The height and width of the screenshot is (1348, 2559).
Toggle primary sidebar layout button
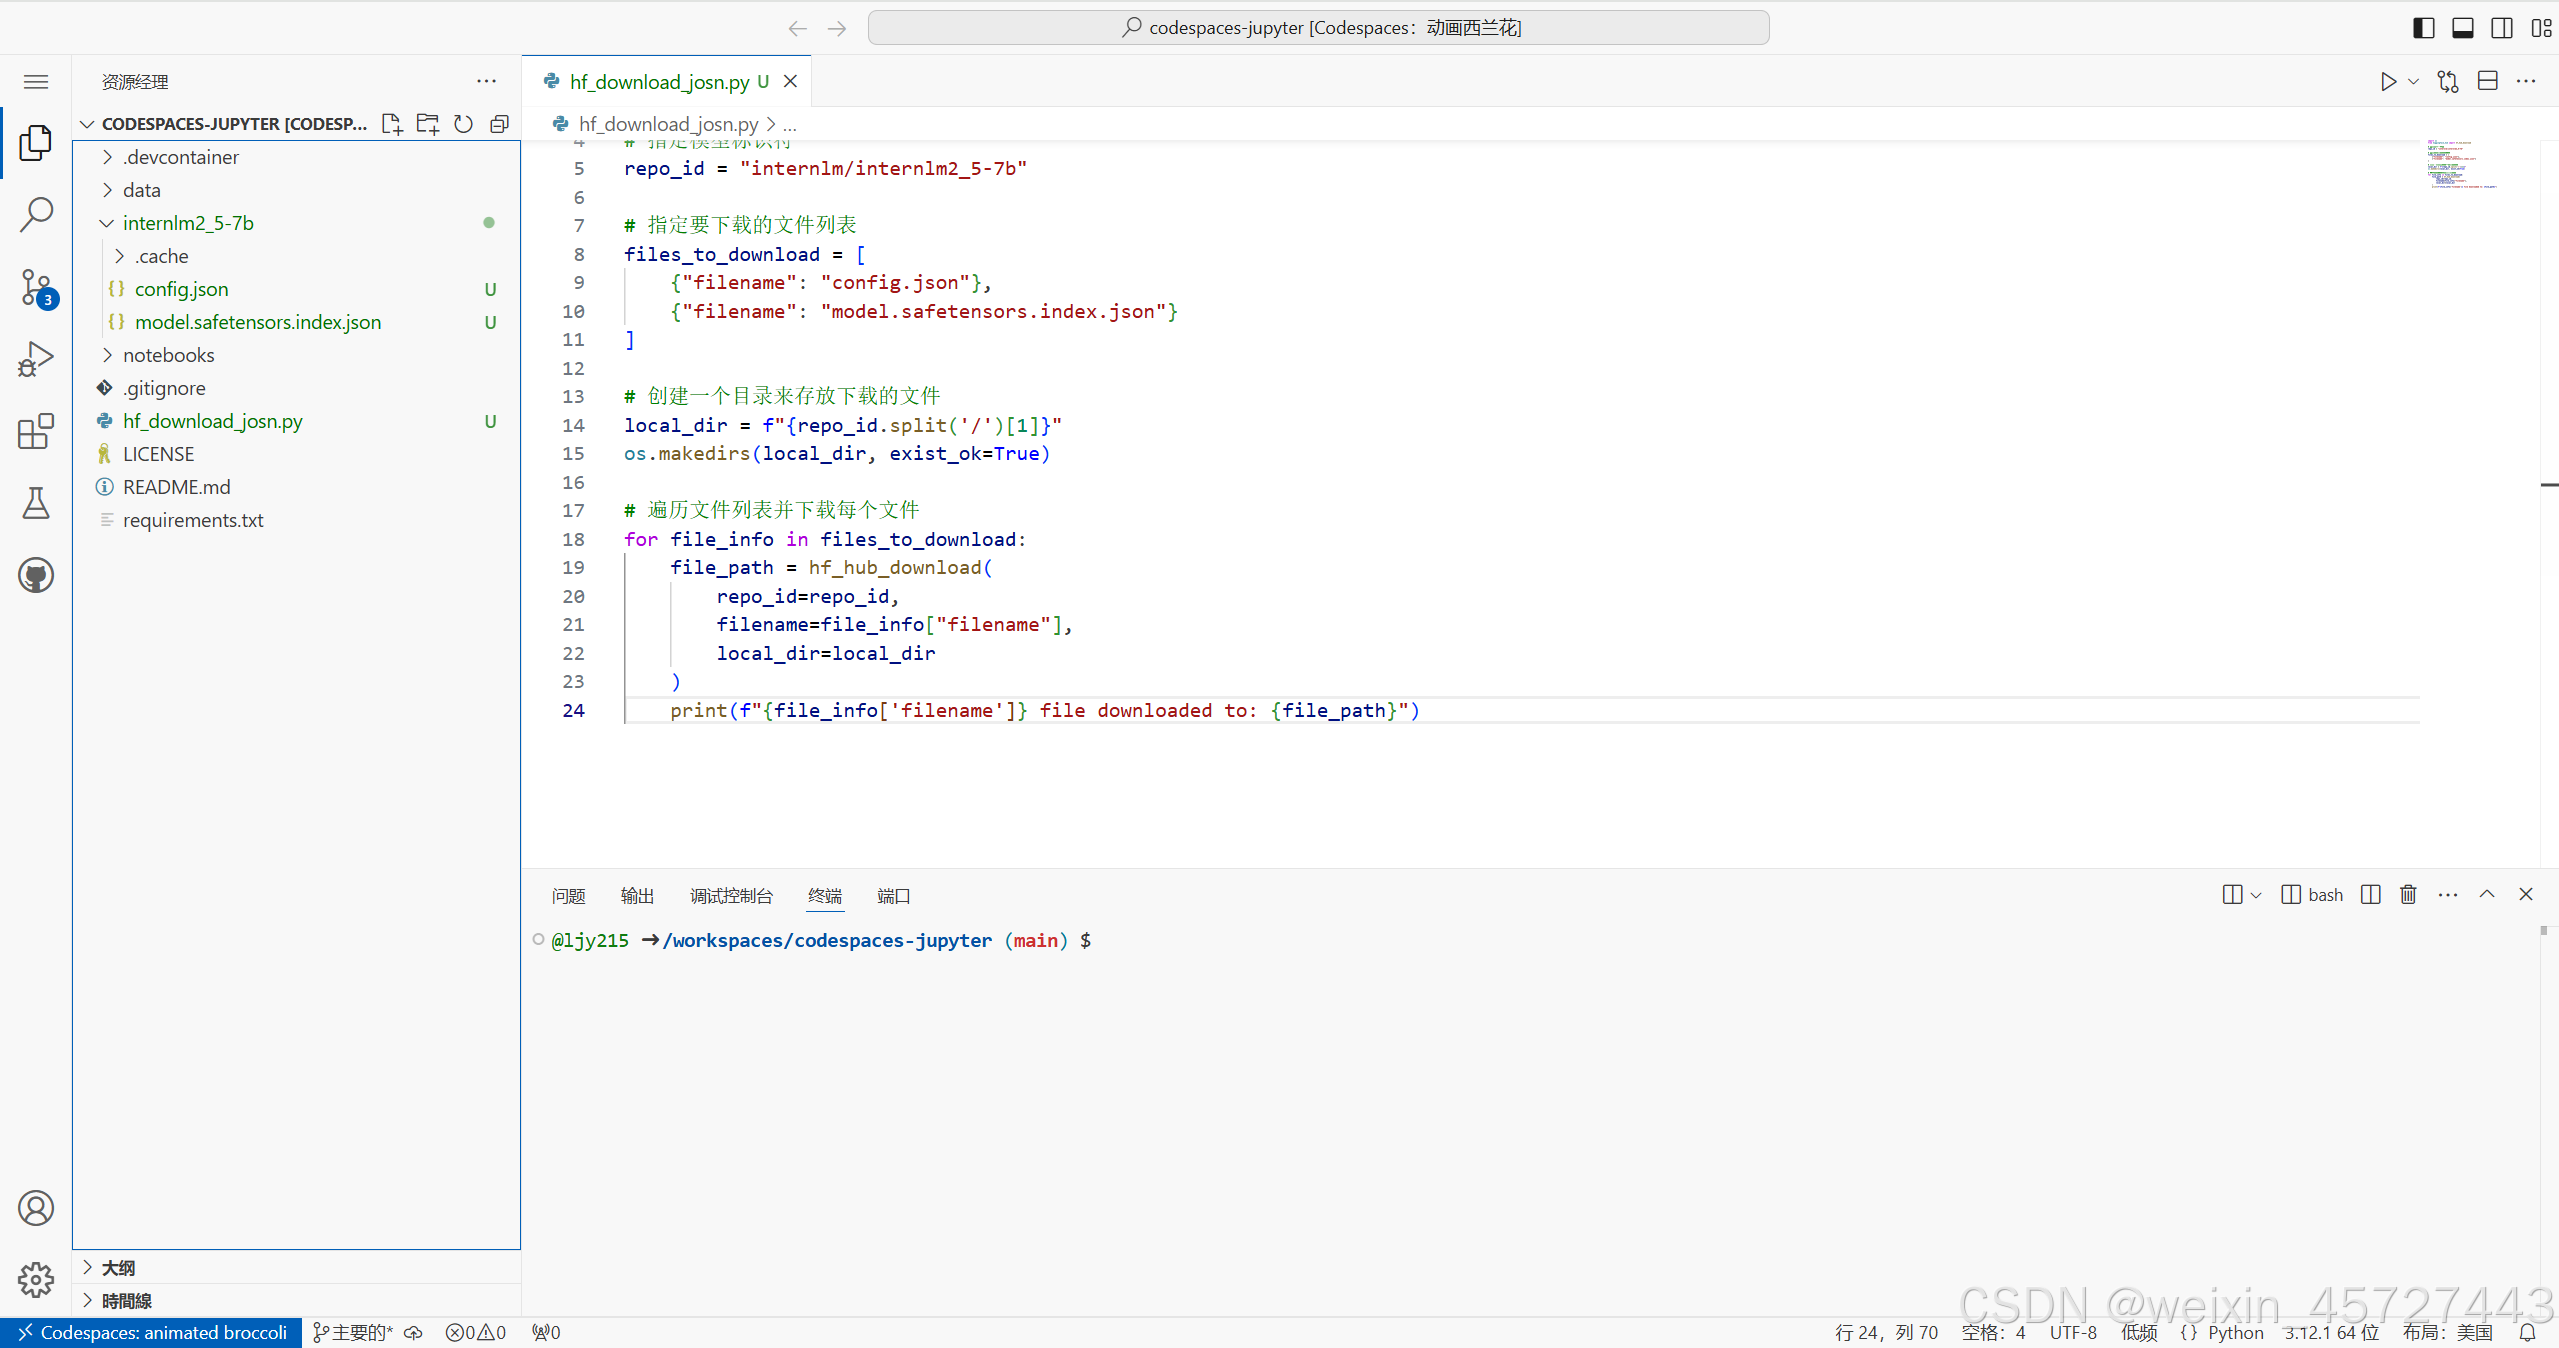coord(2423,28)
